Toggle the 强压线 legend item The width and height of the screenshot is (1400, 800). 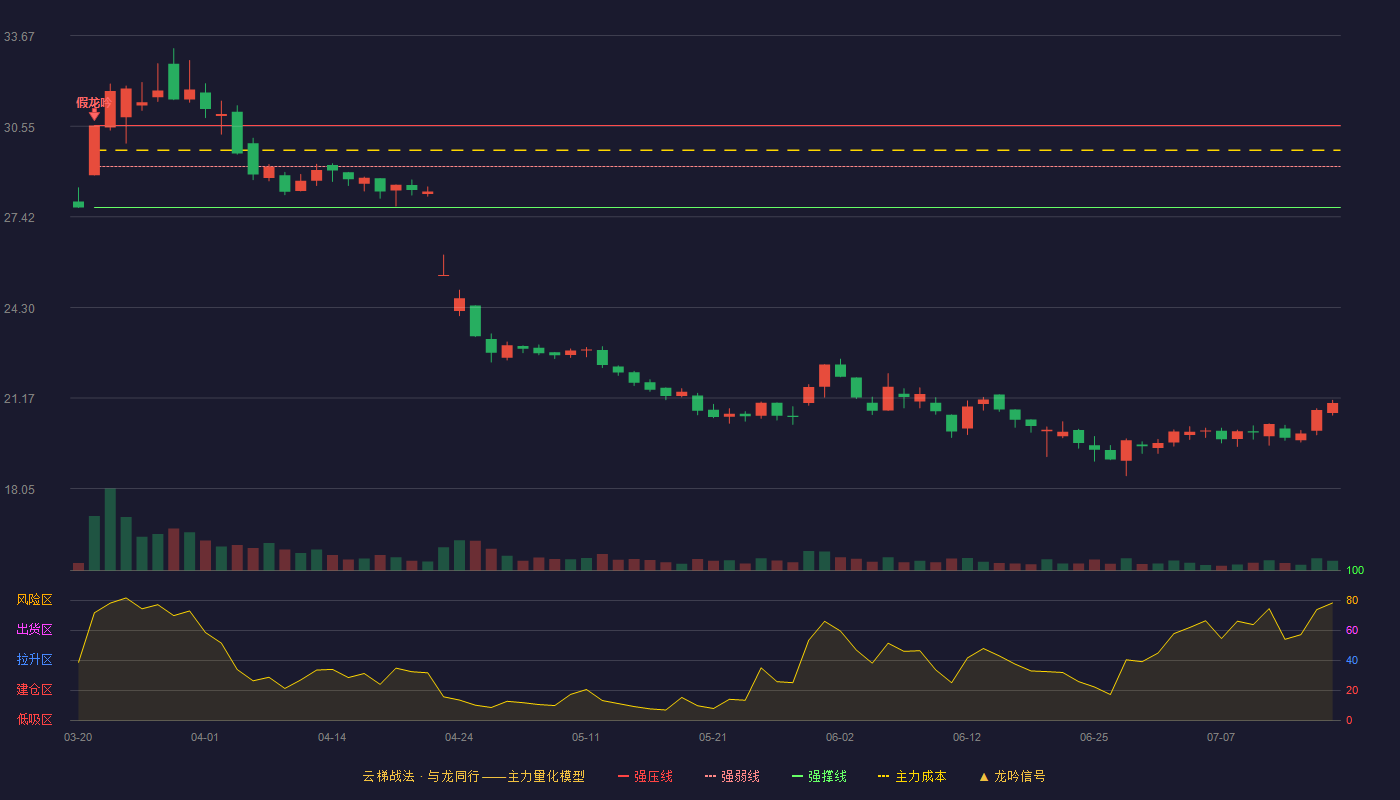pyautogui.click(x=645, y=776)
